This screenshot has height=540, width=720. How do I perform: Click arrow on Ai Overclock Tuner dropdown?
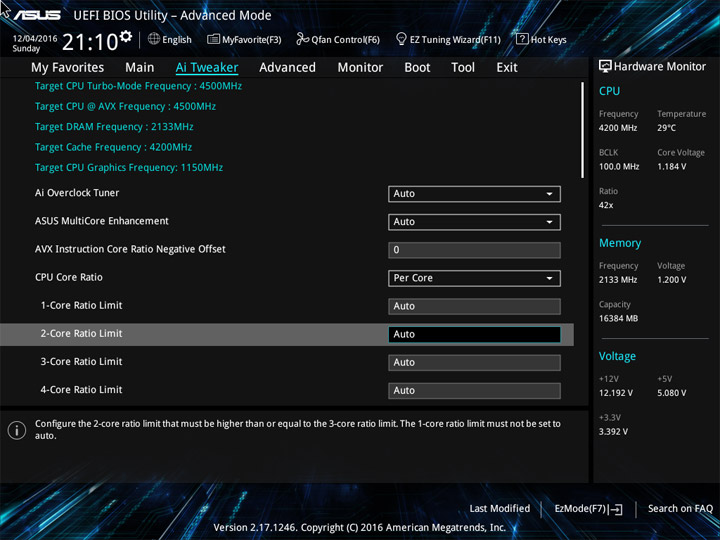(x=549, y=194)
